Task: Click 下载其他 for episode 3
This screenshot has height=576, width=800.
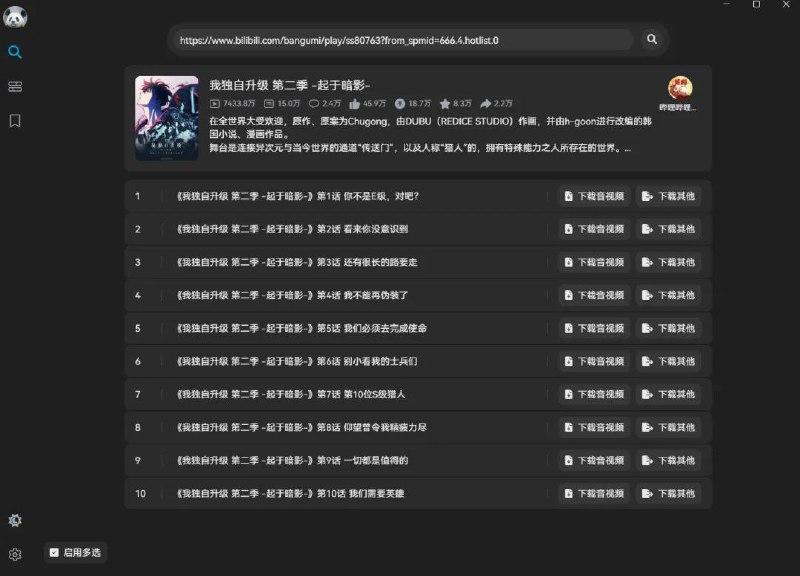Action: (668, 262)
